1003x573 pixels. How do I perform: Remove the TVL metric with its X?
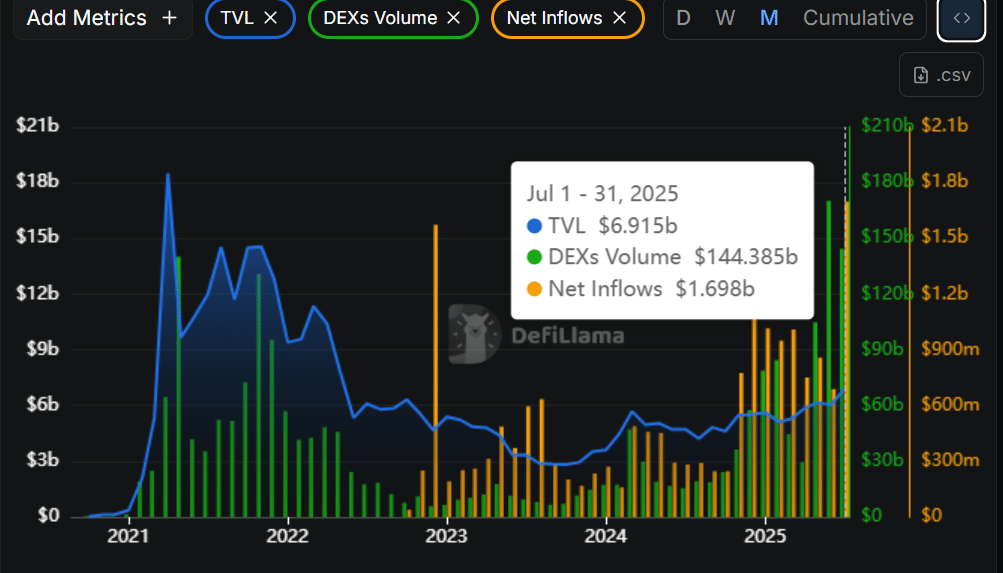click(x=271, y=18)
